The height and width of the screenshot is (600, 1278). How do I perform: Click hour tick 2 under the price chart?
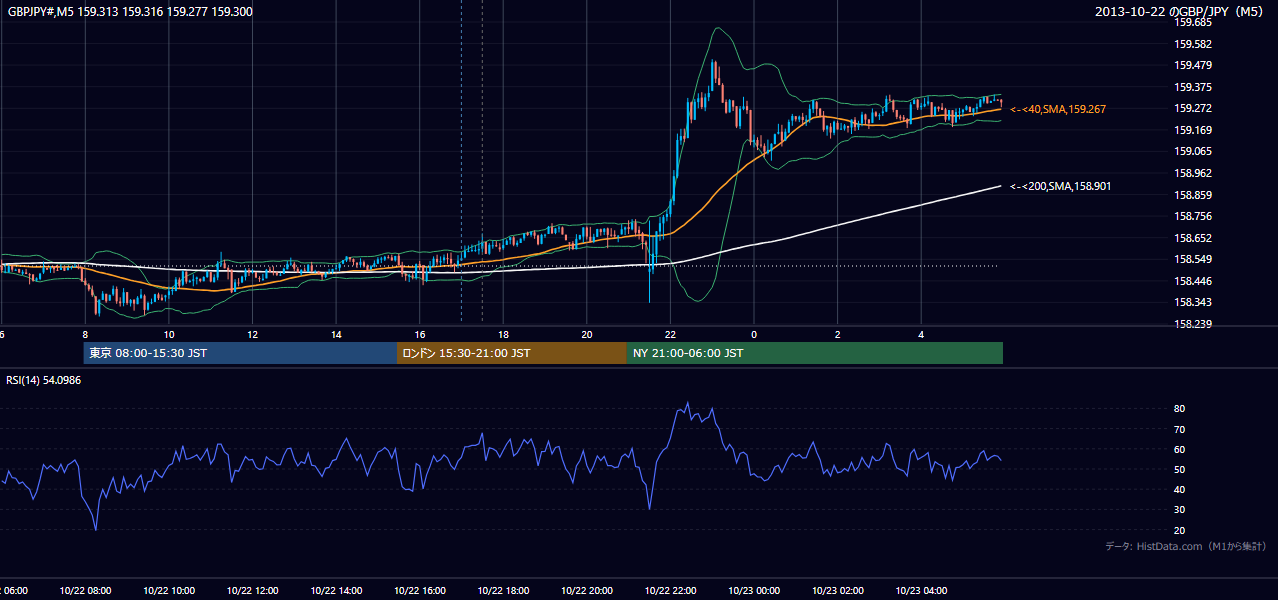(837, 334)
